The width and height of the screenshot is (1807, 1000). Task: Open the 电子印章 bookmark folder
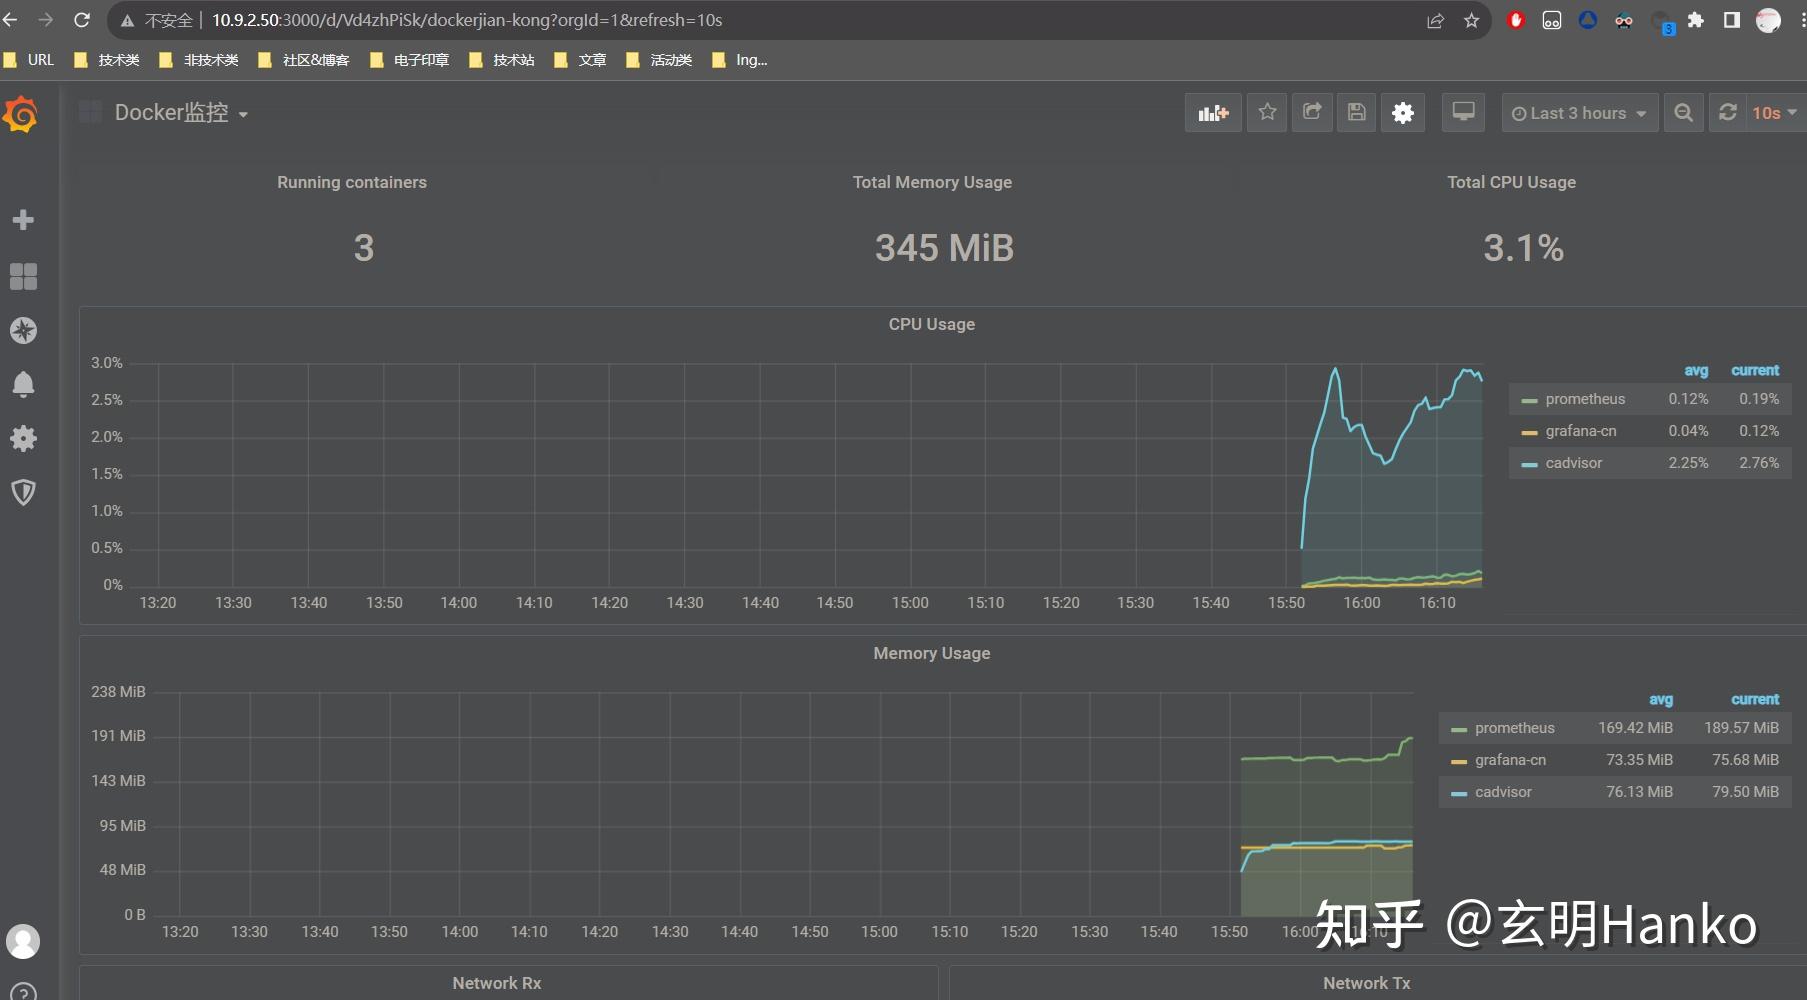pos(410,60)
